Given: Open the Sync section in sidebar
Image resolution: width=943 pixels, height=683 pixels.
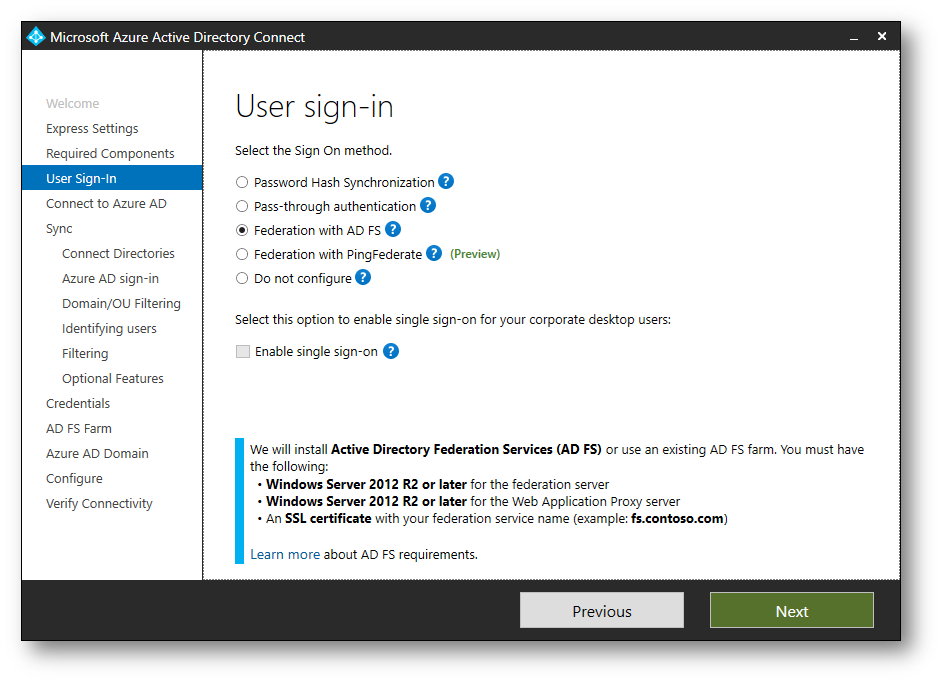Looking at the screenshot, I should click(59, 229).
